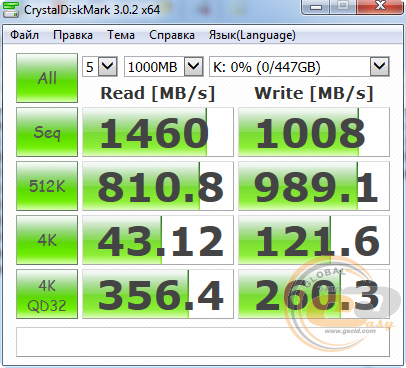Click the 4K QD32 read result 356.4
Screen dimensions: 406x368
[x=158, y=294]
